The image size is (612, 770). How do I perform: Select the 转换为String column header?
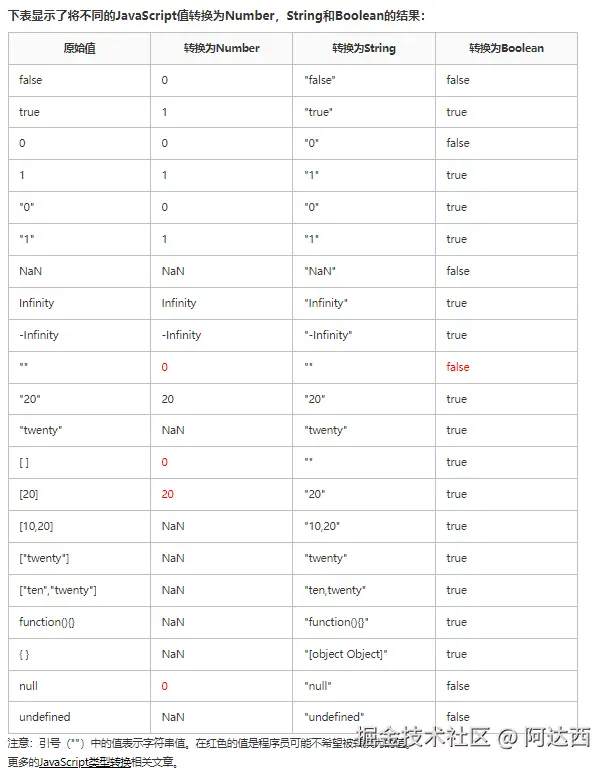pos(364,48)
